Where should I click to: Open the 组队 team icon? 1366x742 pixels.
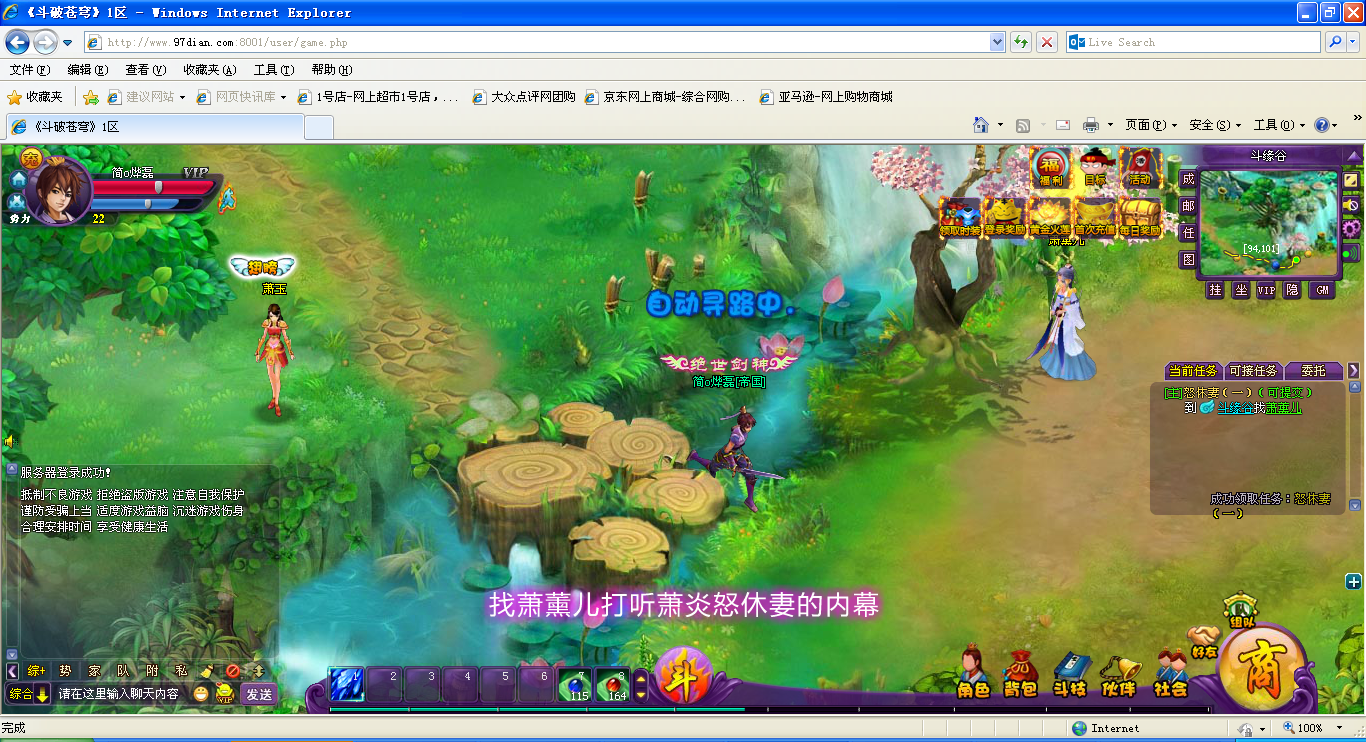pos(1242,610)
